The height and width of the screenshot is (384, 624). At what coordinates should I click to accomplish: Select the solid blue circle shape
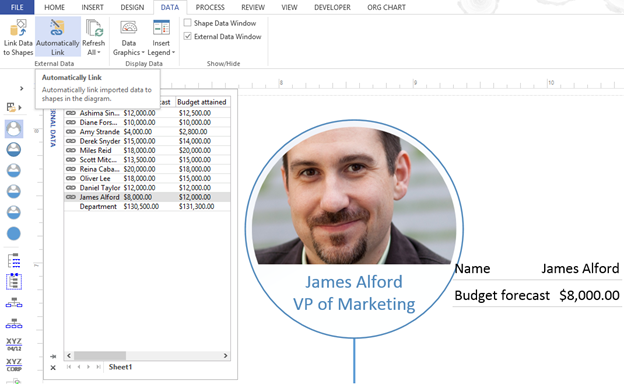point(14,234)
